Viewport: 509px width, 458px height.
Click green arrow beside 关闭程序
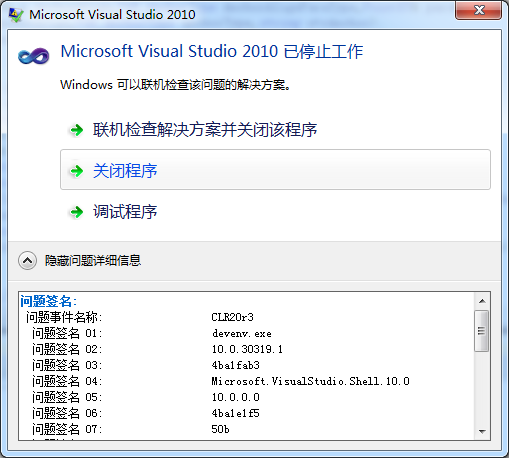[77, 171]
